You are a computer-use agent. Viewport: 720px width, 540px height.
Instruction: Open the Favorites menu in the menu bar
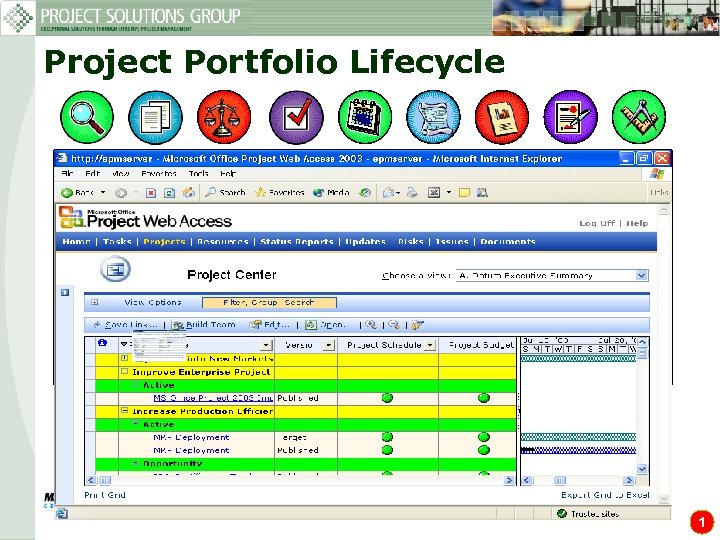point(159,174)
